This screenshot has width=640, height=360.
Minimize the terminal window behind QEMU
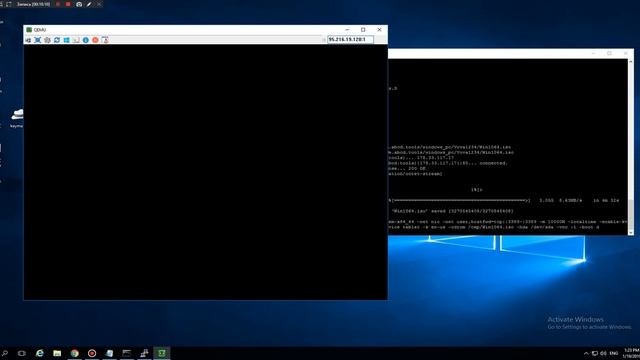tap(593, 53)
